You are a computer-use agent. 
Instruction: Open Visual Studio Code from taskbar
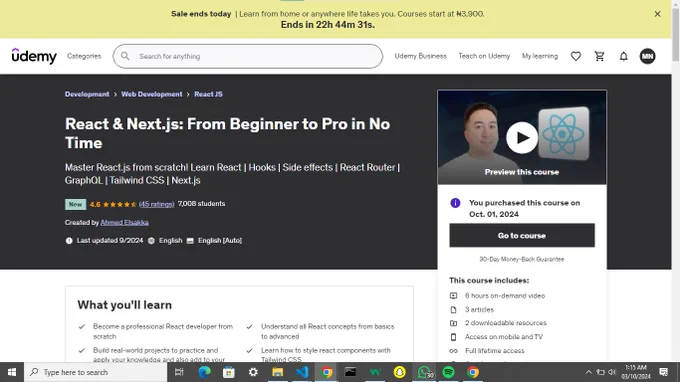coord(302,372)
